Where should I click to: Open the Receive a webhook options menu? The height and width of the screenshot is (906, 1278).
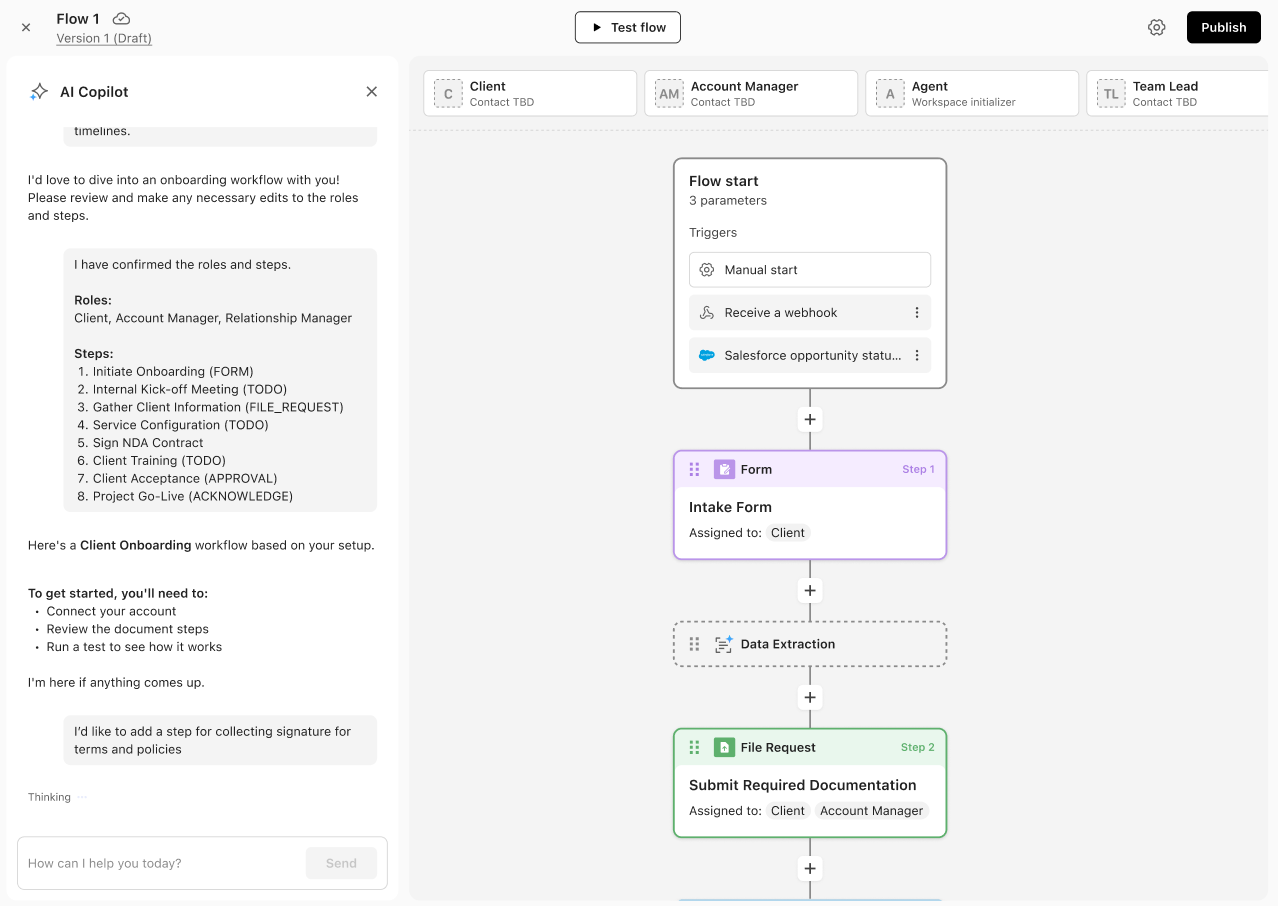click(917, 313)
